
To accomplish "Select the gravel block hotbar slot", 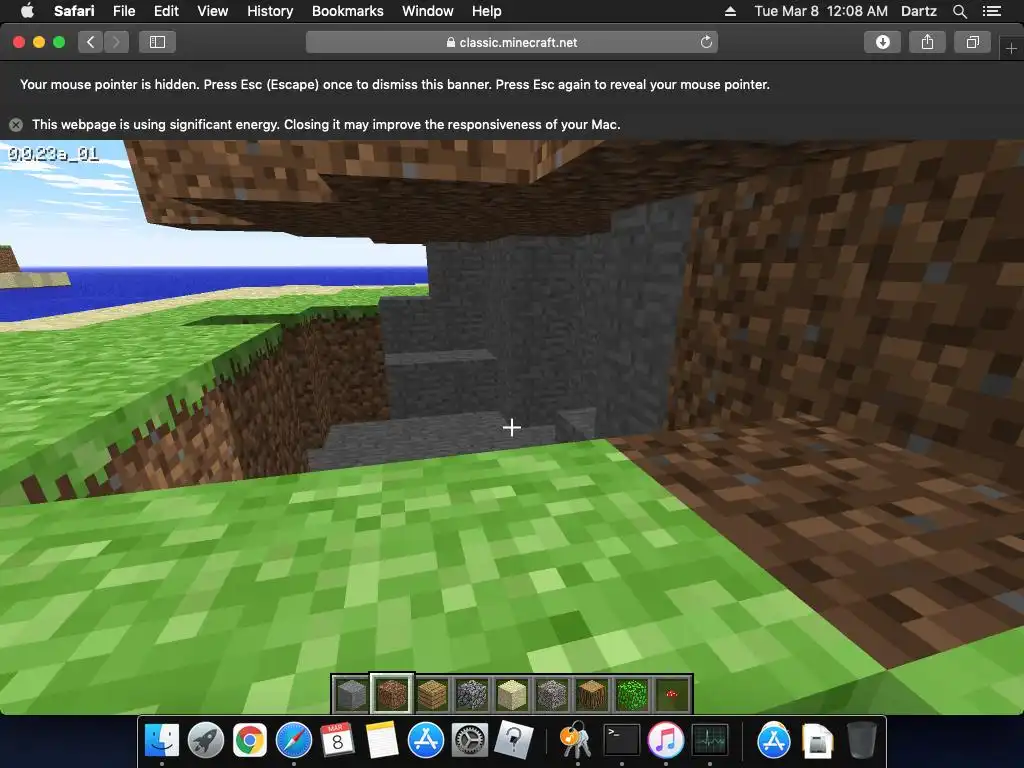I will point(552,694).
